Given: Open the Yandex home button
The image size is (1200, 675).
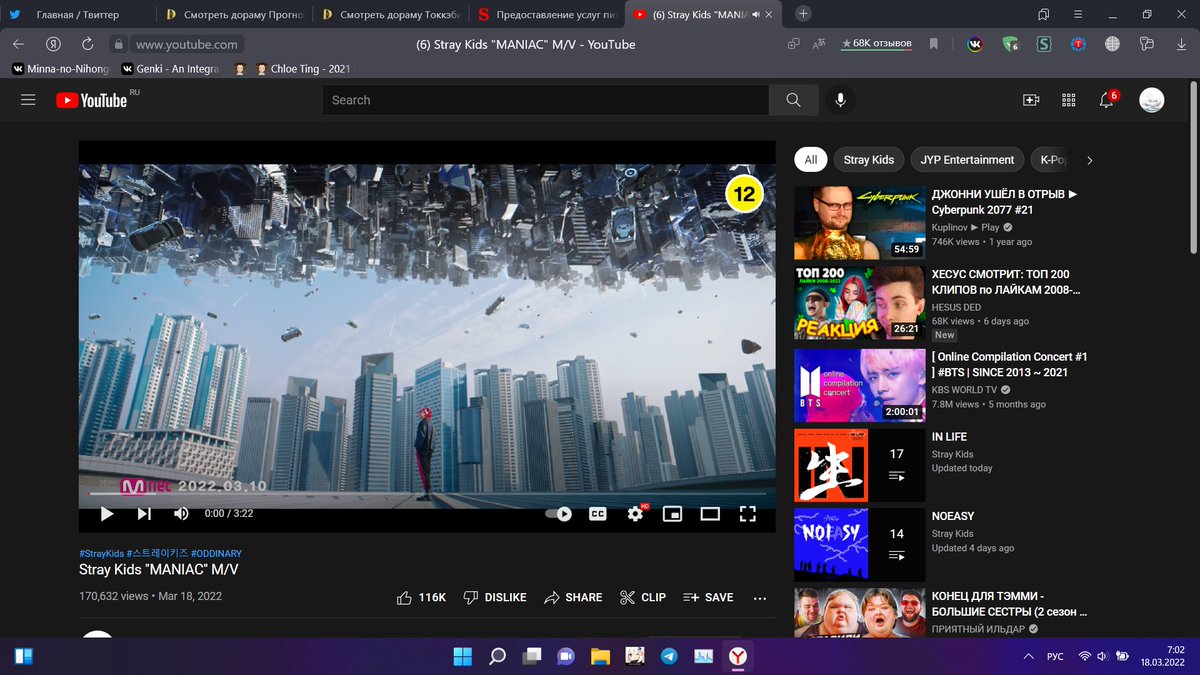Looking at the screenshot, I should 53,44.
